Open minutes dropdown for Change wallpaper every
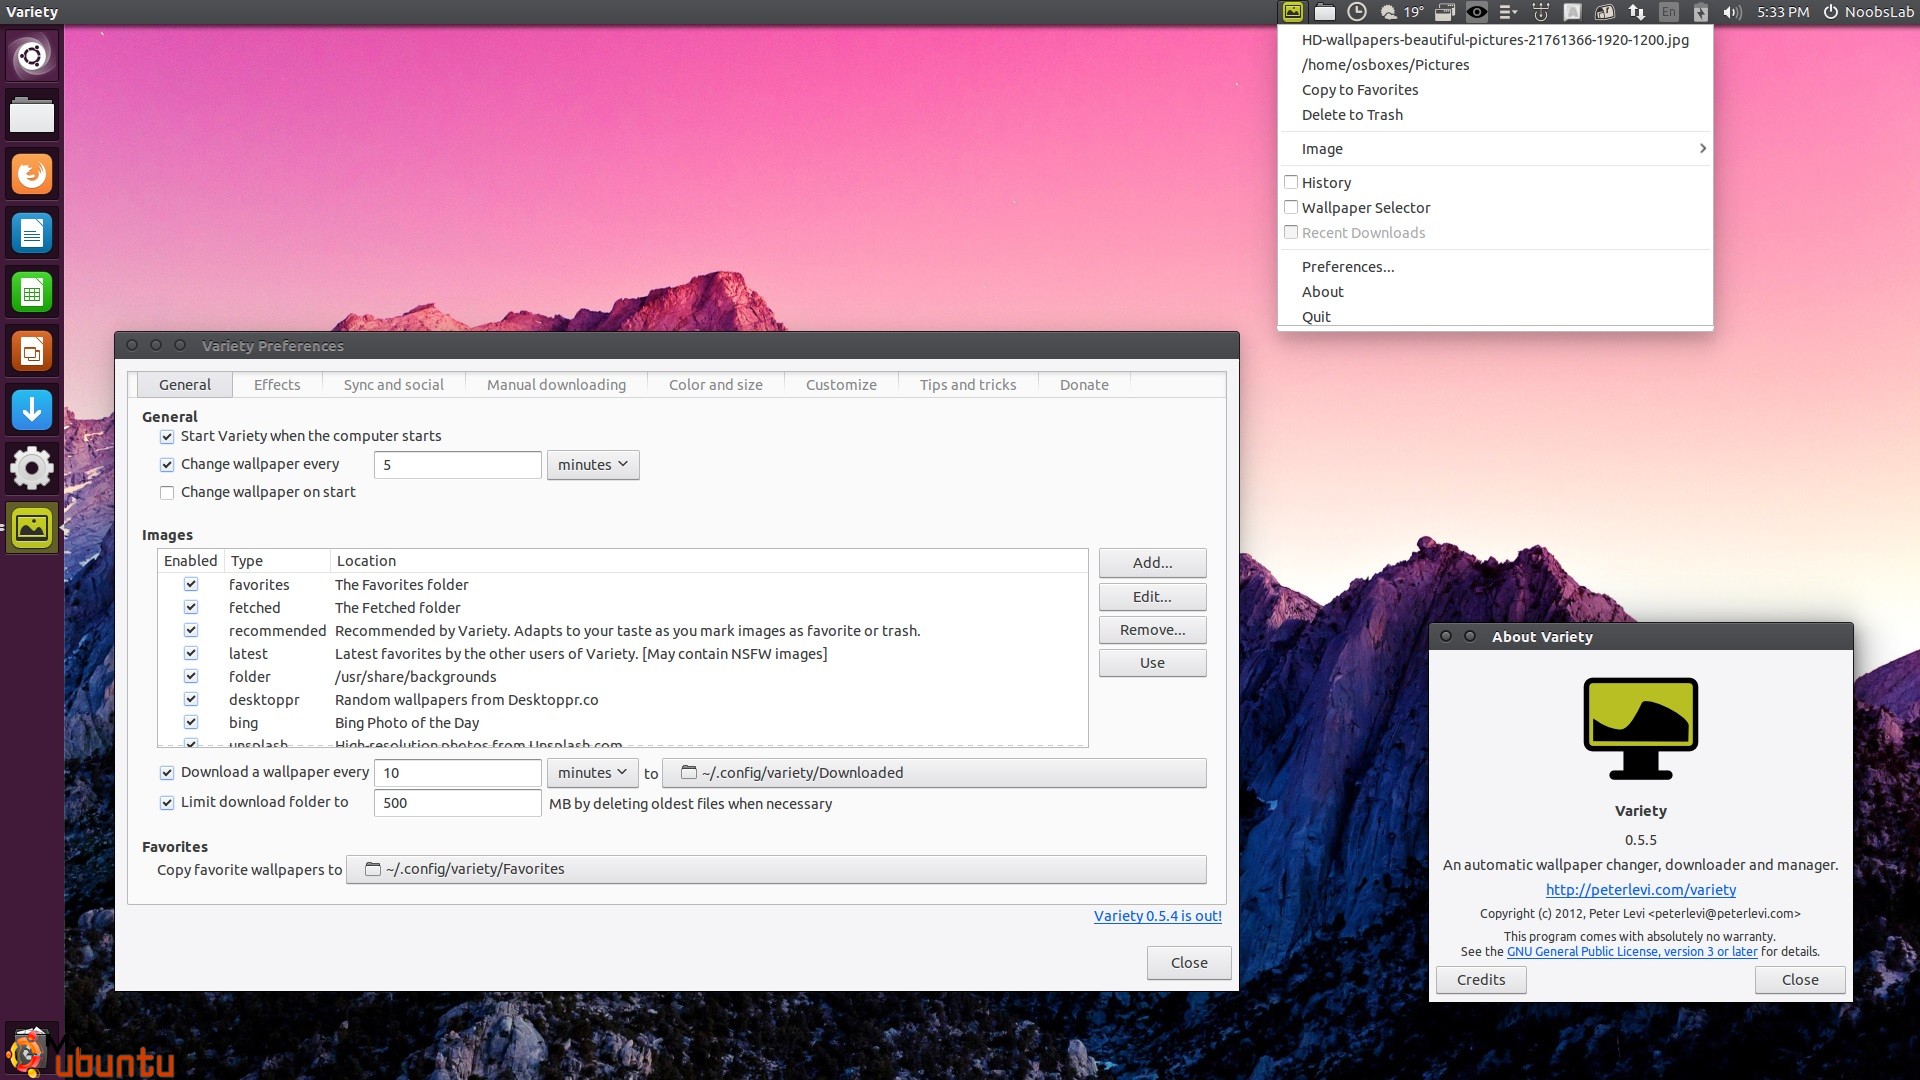The image size is (1920, 1080). 593,465
